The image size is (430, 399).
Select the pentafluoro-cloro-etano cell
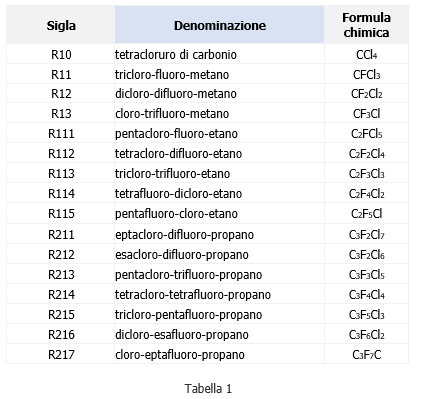click(x=219, y=213)
